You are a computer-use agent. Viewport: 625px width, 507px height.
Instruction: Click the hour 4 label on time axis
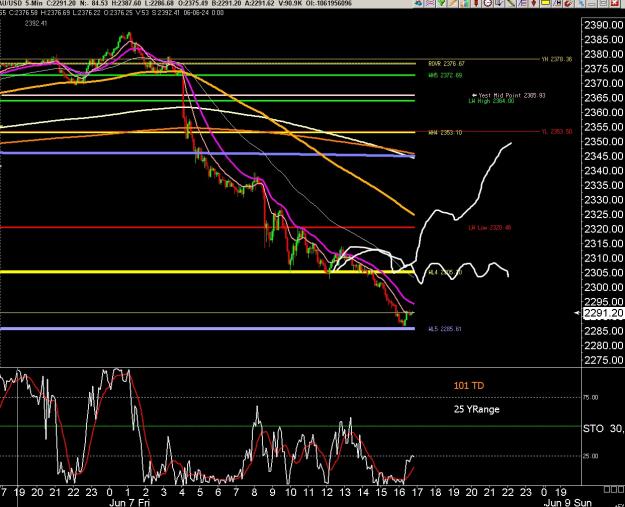[x=182, y=492]
